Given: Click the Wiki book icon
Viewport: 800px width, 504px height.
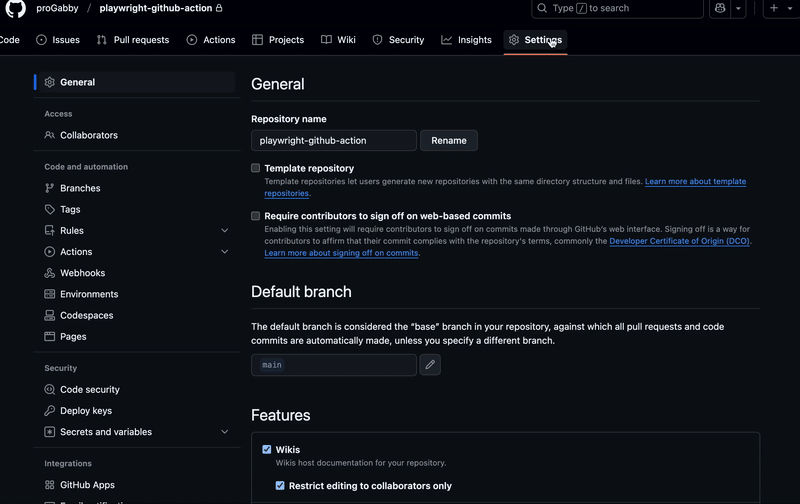Looking at the screenshot, I should 326,40.
